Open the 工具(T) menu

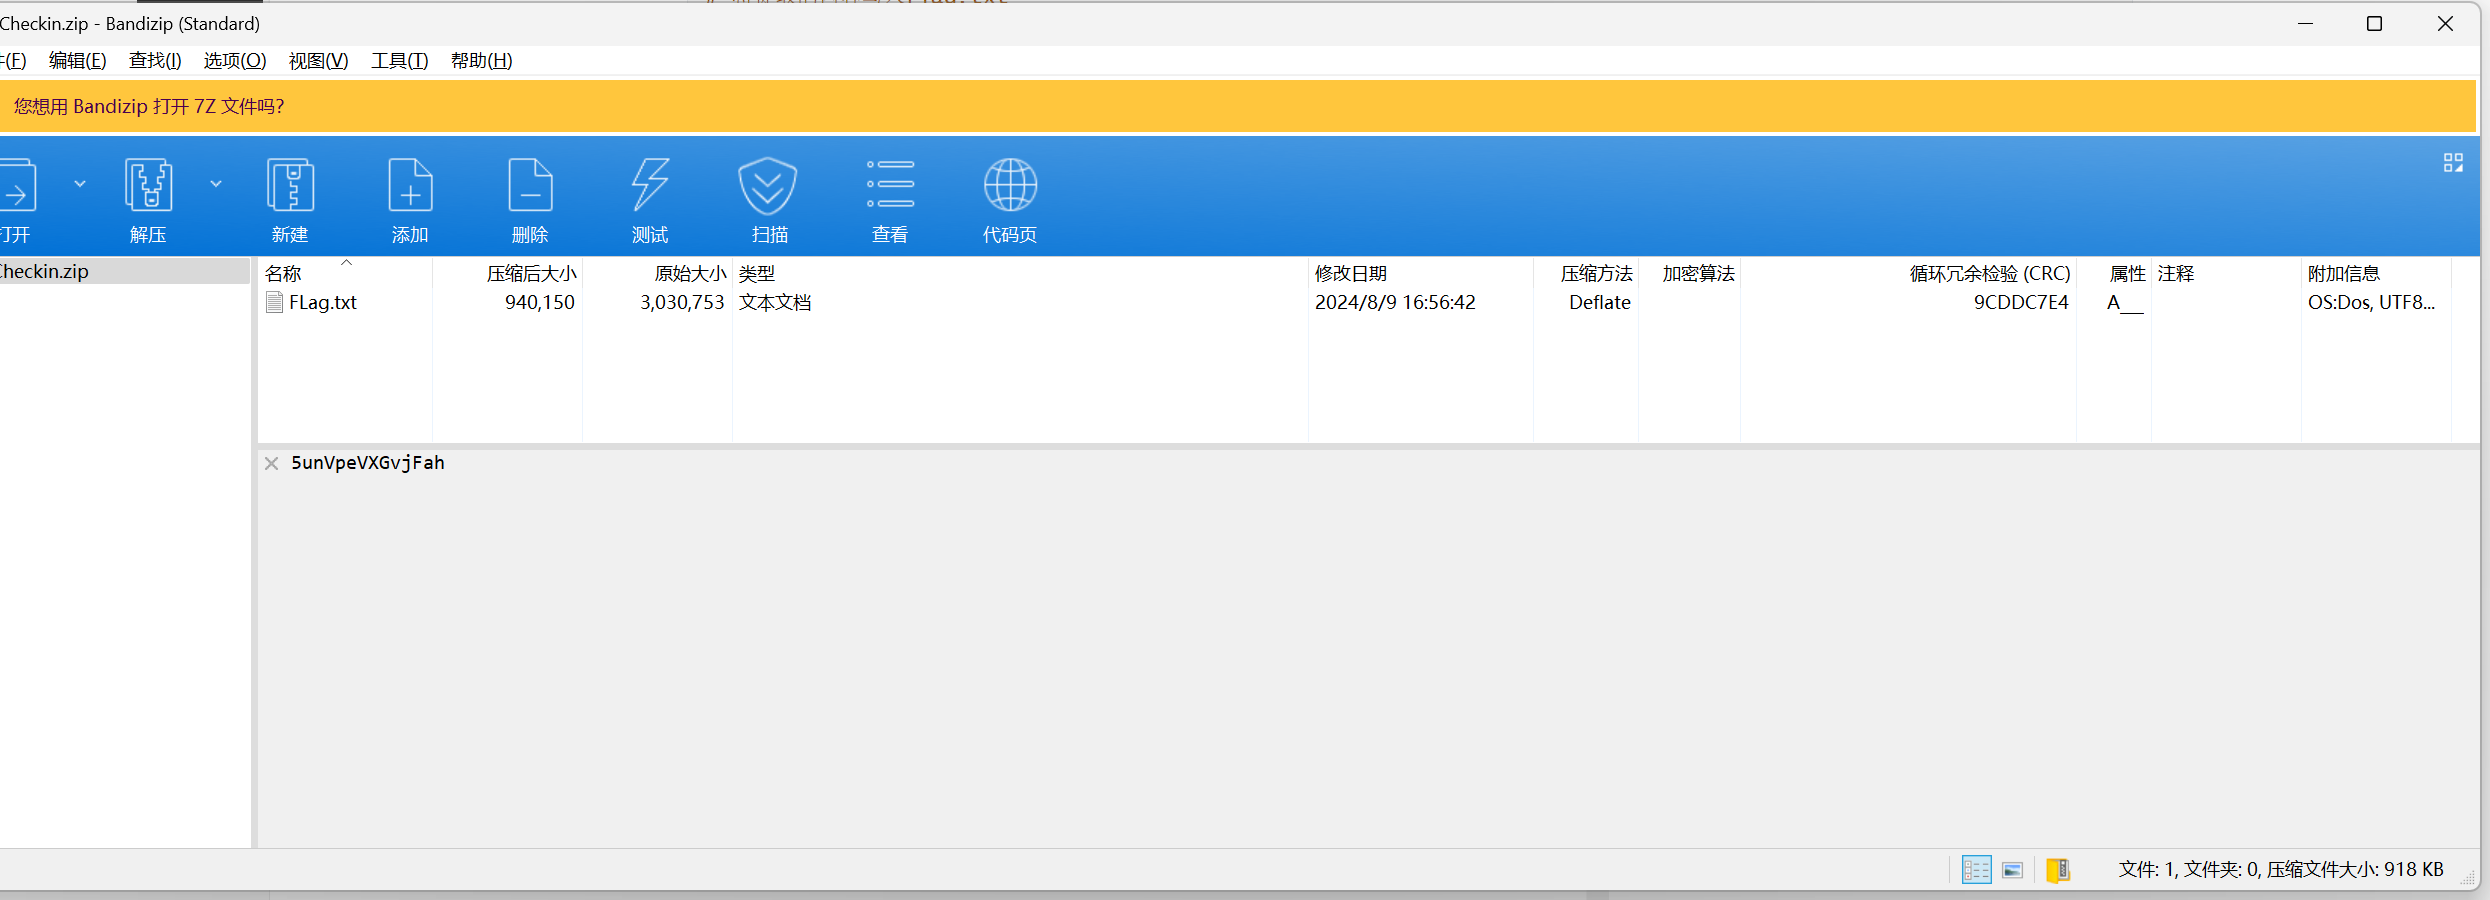point(399,61)
